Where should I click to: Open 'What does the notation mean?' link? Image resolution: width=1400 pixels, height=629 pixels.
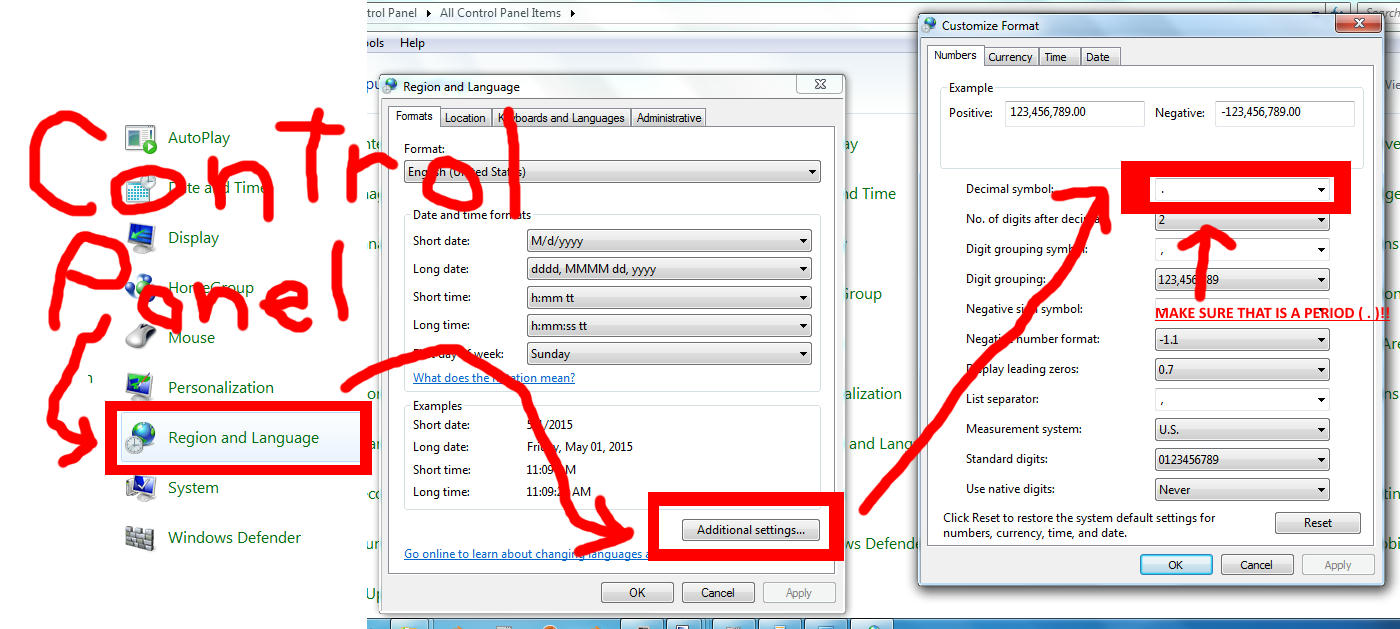[x=494, y=378]
